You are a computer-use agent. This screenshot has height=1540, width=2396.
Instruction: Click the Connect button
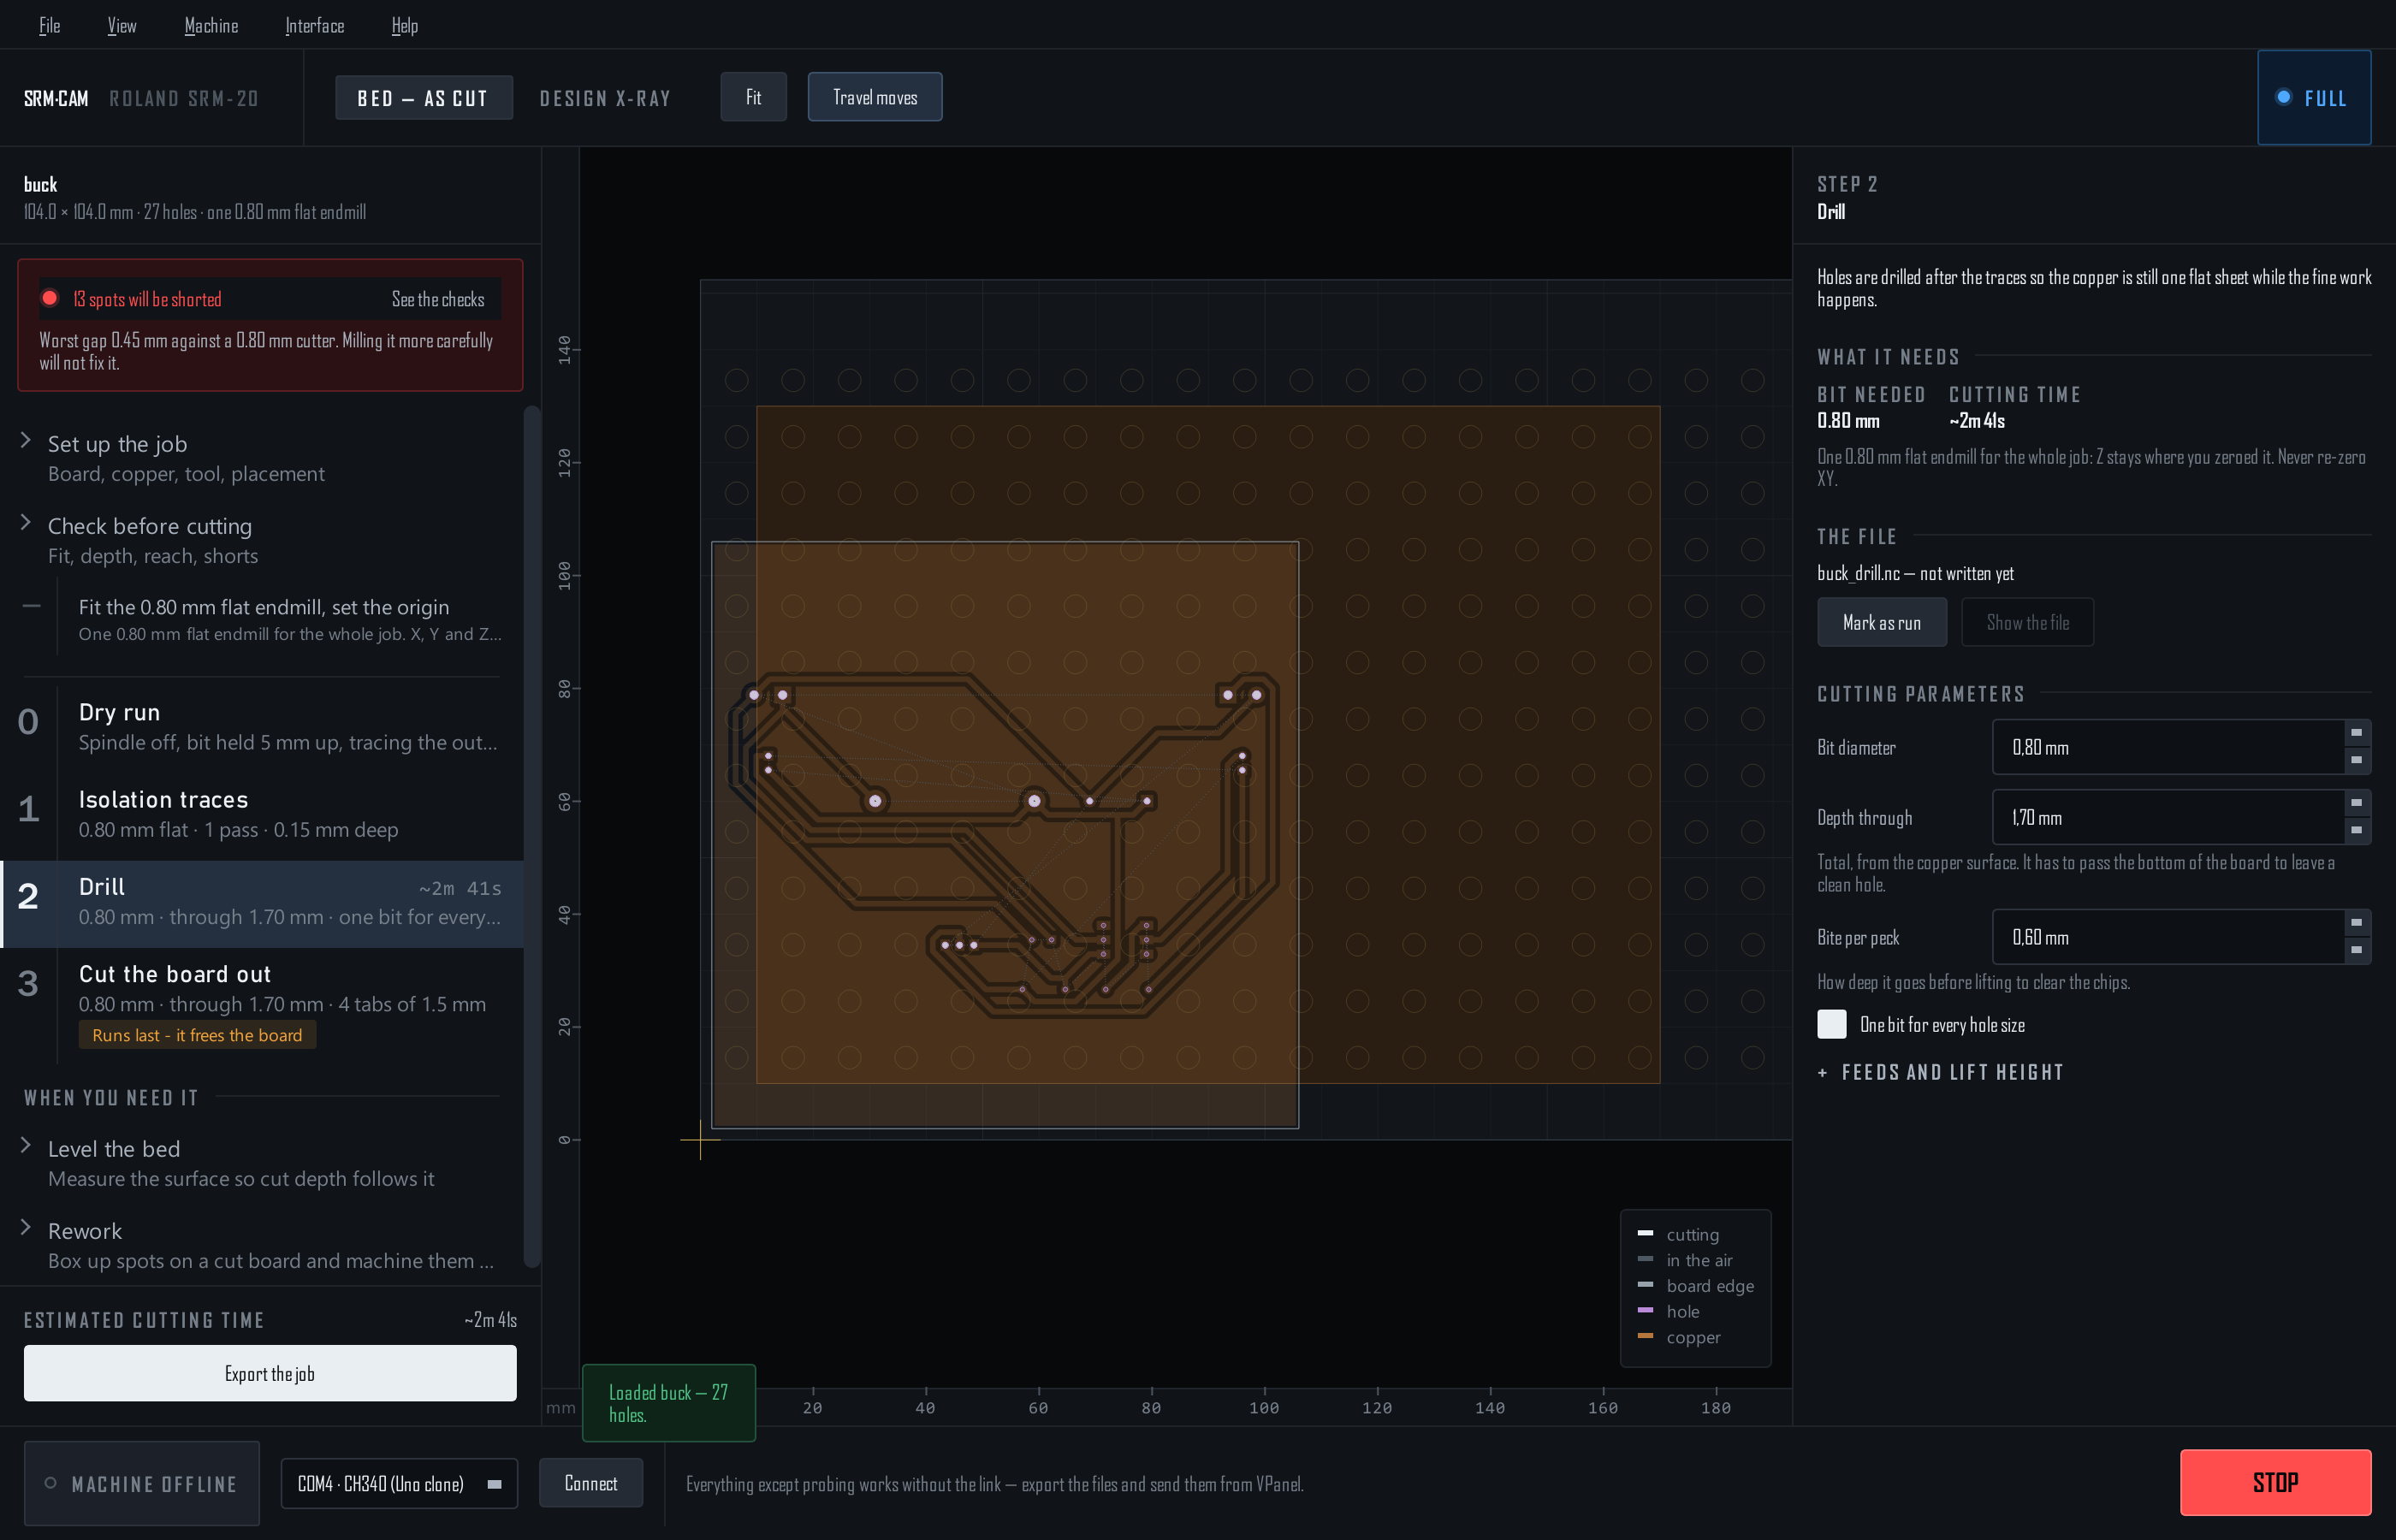coord(590,1483)
